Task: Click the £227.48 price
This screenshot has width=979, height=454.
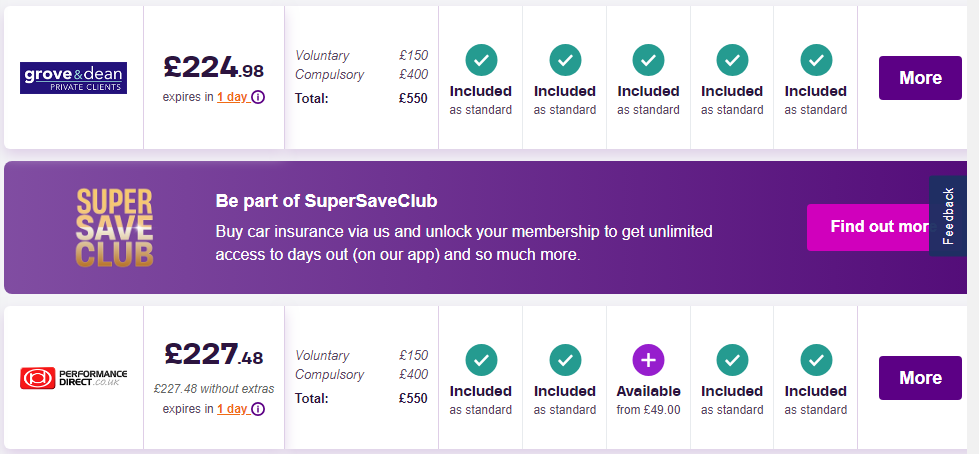Action: click(x=214, y=355)
